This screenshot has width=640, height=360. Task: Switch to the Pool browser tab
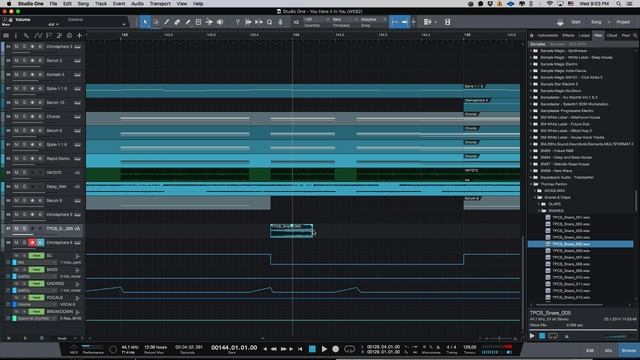click(626, 36)
